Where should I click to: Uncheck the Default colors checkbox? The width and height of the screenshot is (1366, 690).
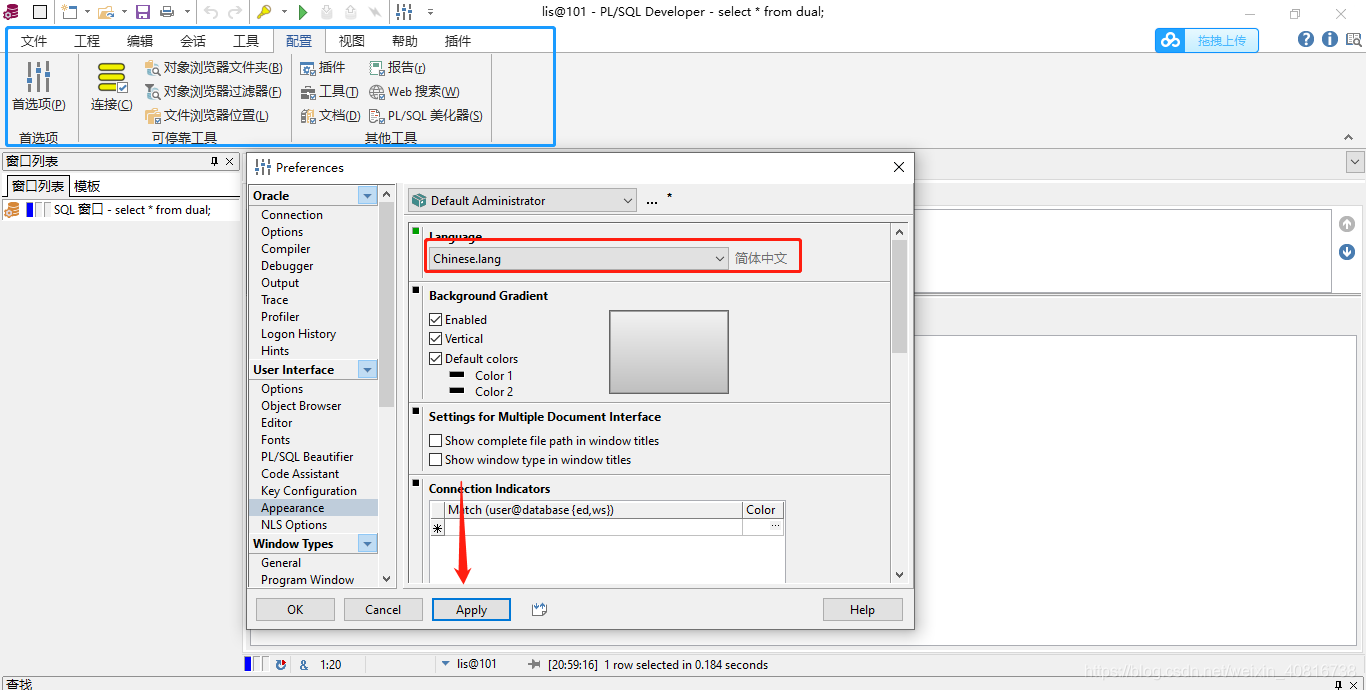coord(435,358)
